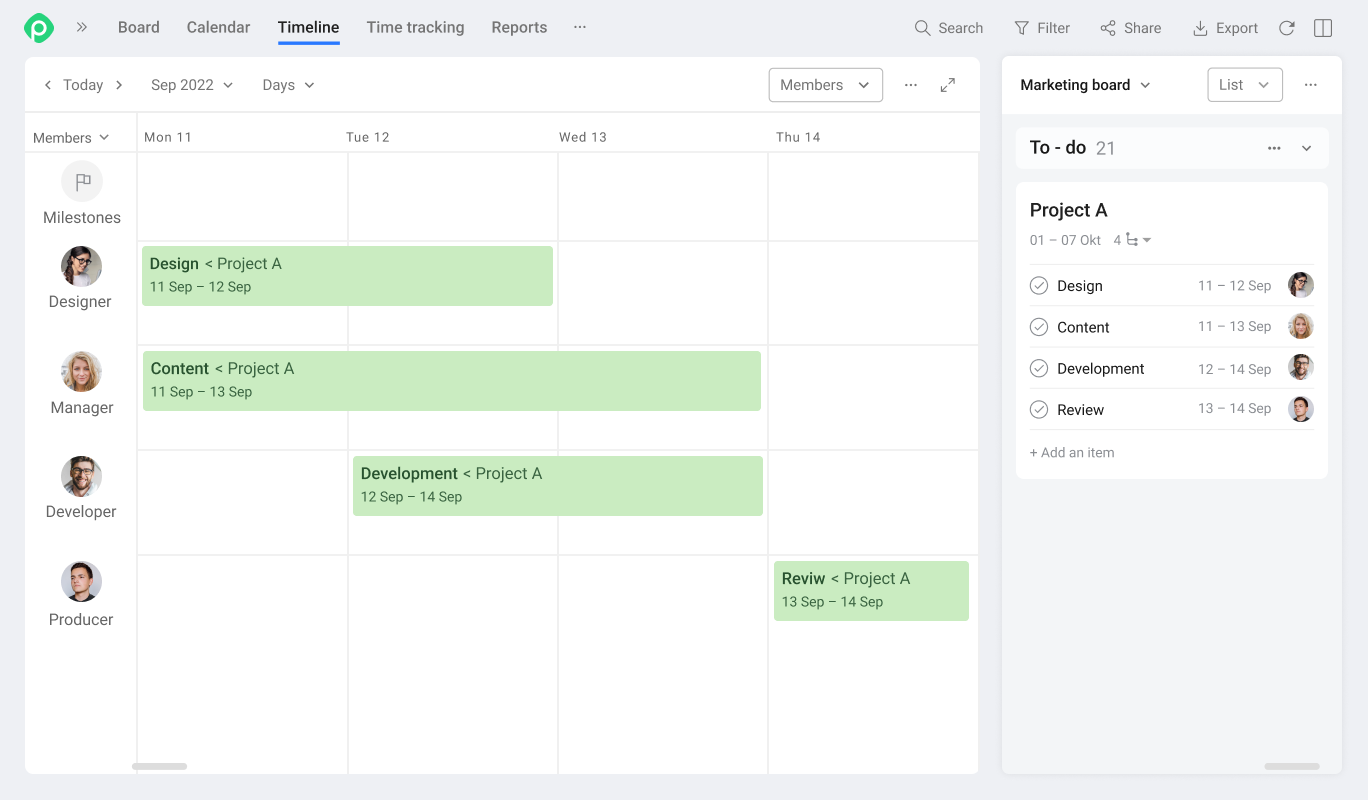The image size is (1368, 800).
Task: Open the To-do list three-dot menu
Action: click(1274, 148)
